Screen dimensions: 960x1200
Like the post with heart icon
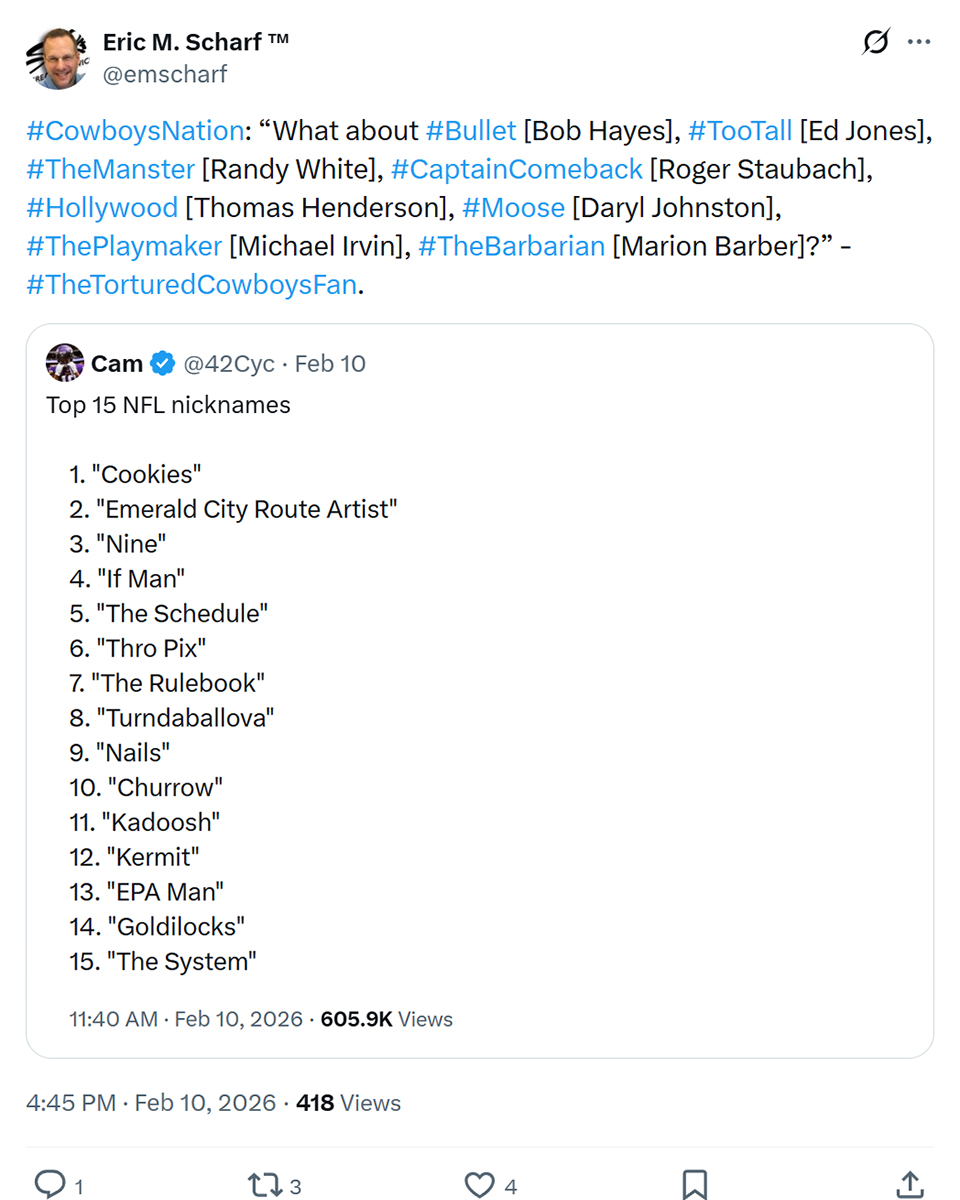(x=480, y=1185)
